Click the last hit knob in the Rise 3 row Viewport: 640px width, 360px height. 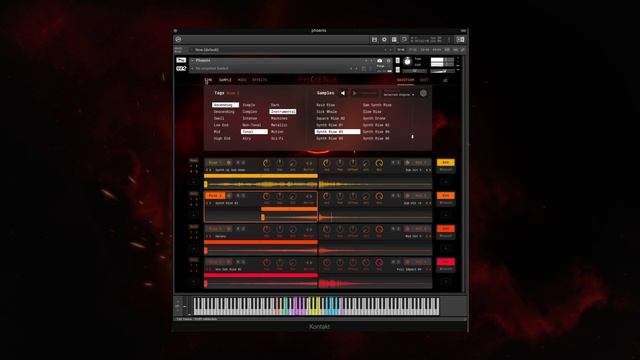point(379,229)
